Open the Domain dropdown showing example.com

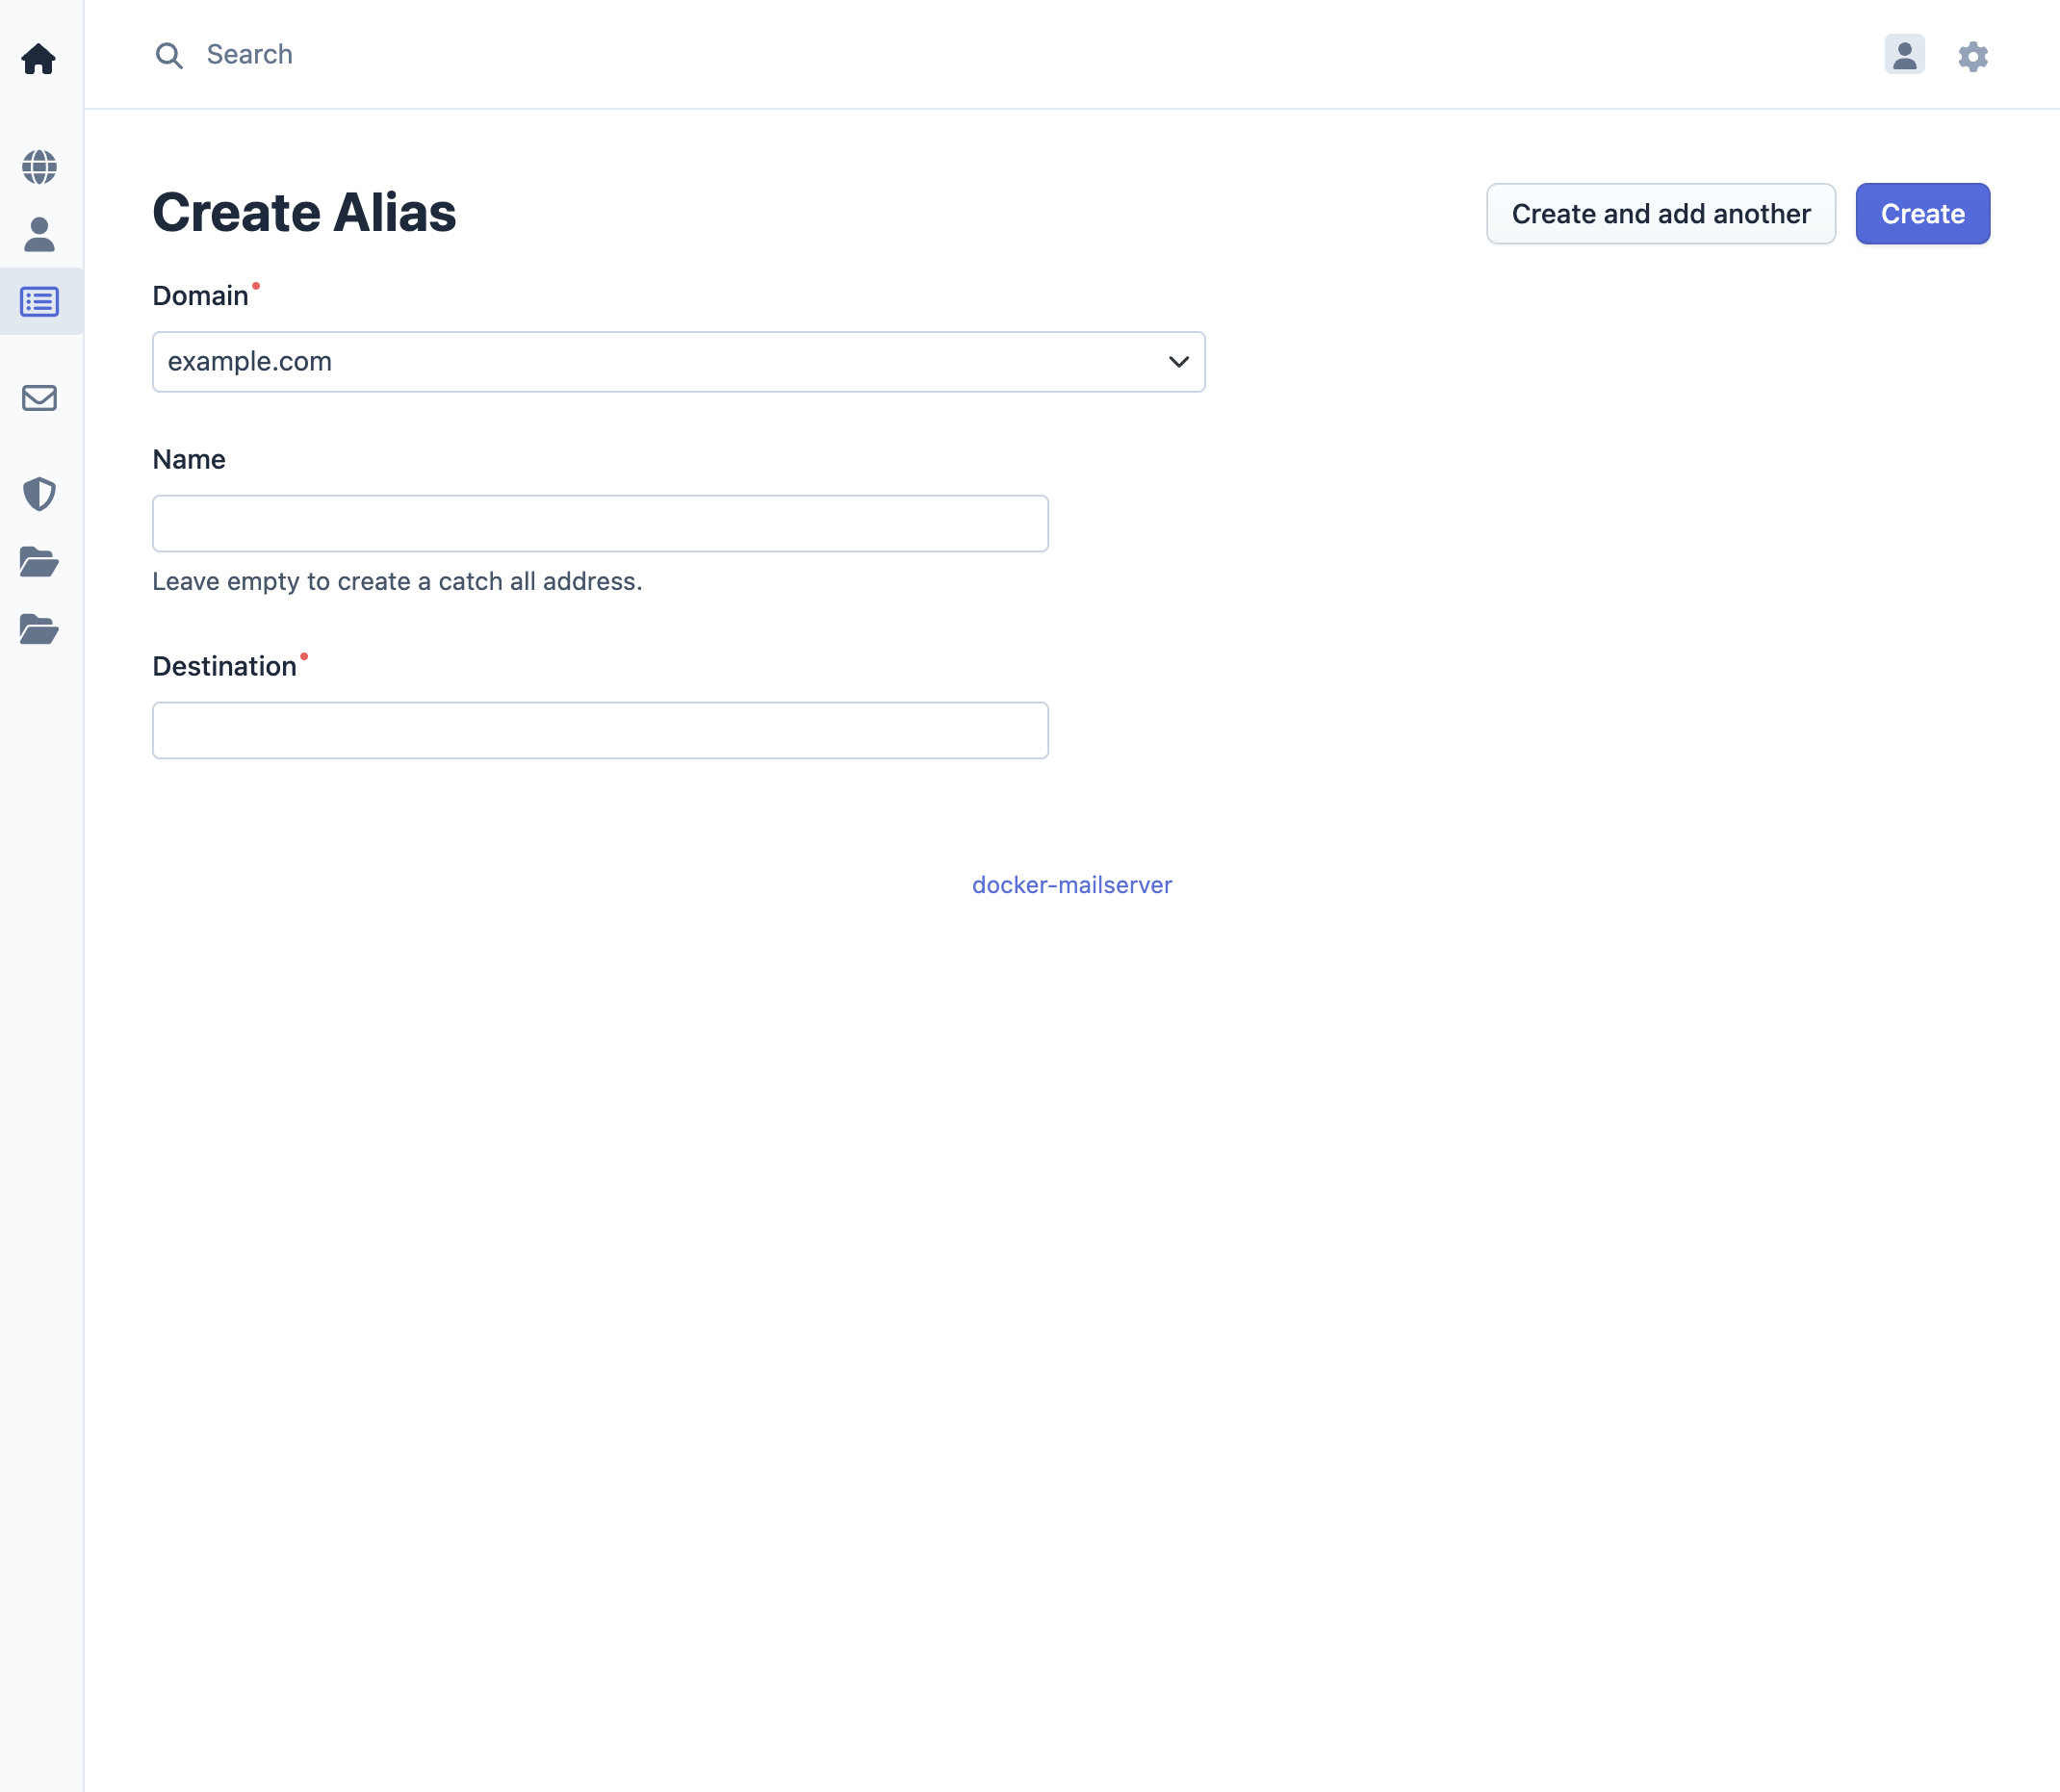click(679, 362)
